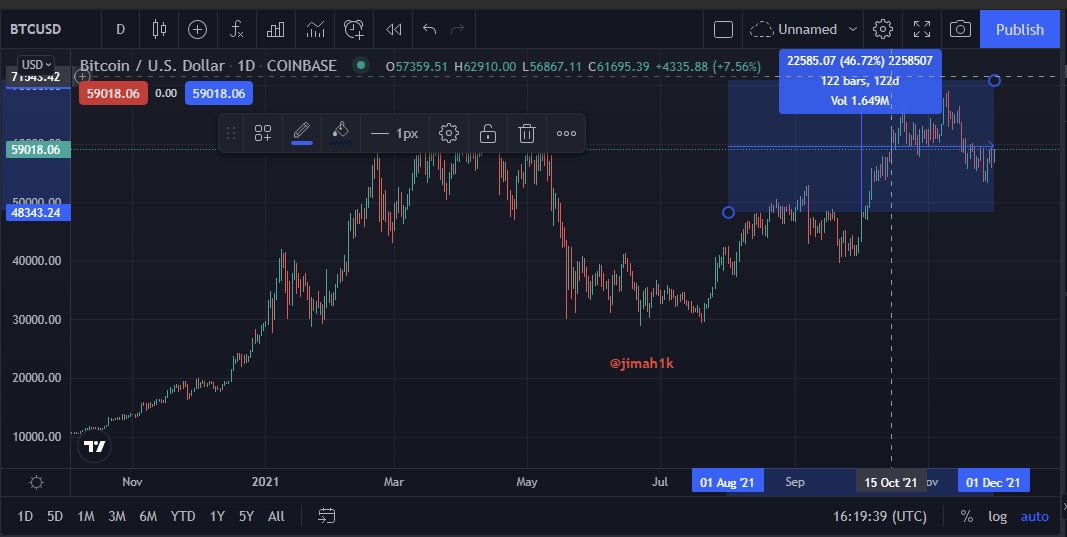The width and height of the screenshot is (1067, 537).
Task: Open chart settings gear at bottom left
Action: coord(37,483)
